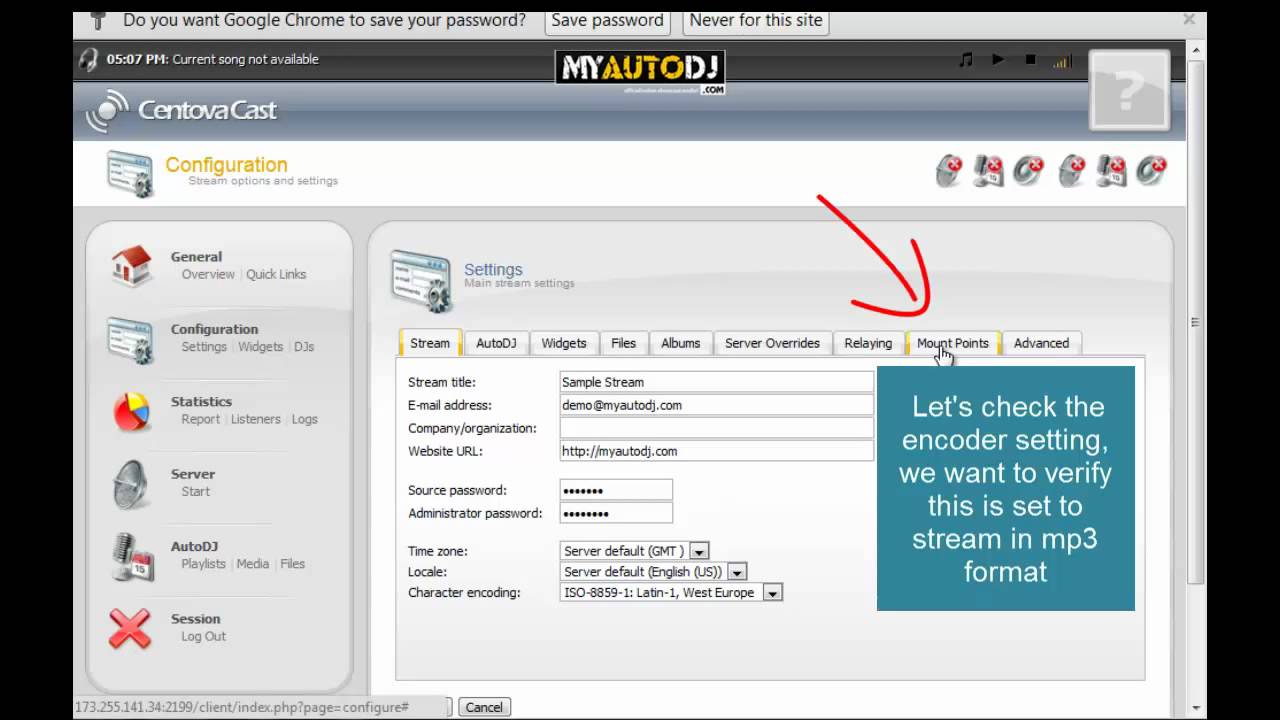The height and width of the screenshot is (720, 1280).
Task: Click the browser vertical scrollbar
Action: point(1195,320)
